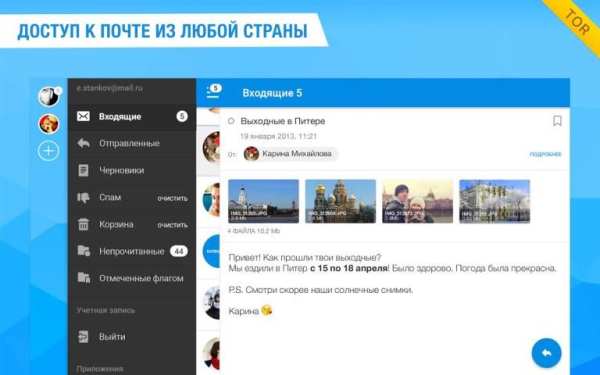Open the Отправленные folder

coord(132,143)
